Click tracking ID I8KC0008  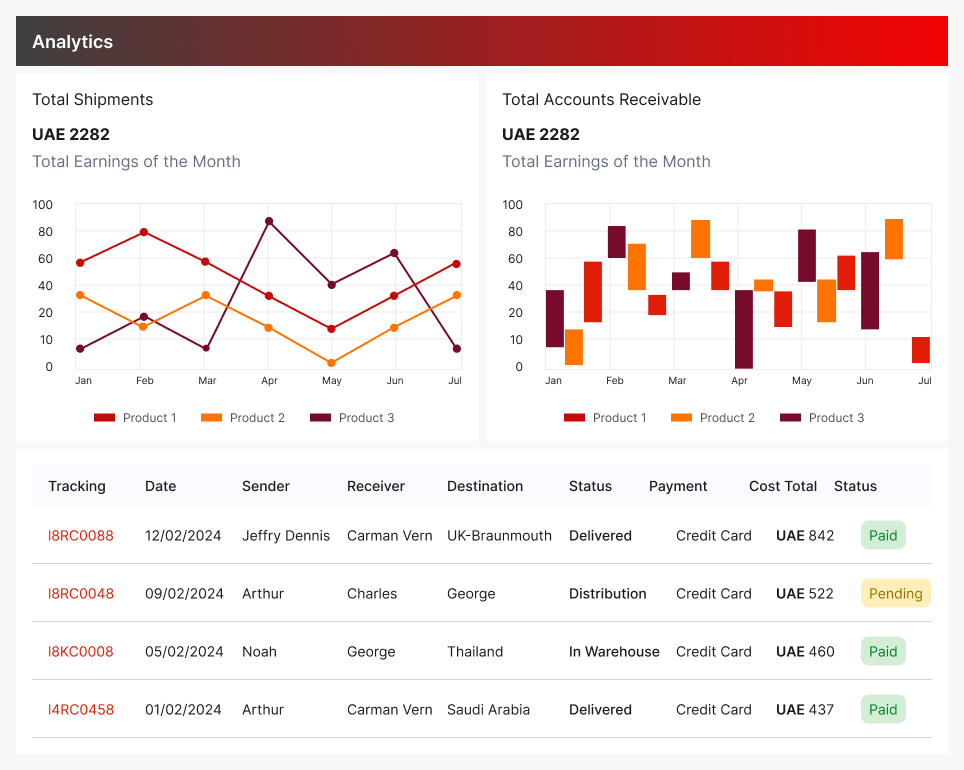tap(81, 652)
